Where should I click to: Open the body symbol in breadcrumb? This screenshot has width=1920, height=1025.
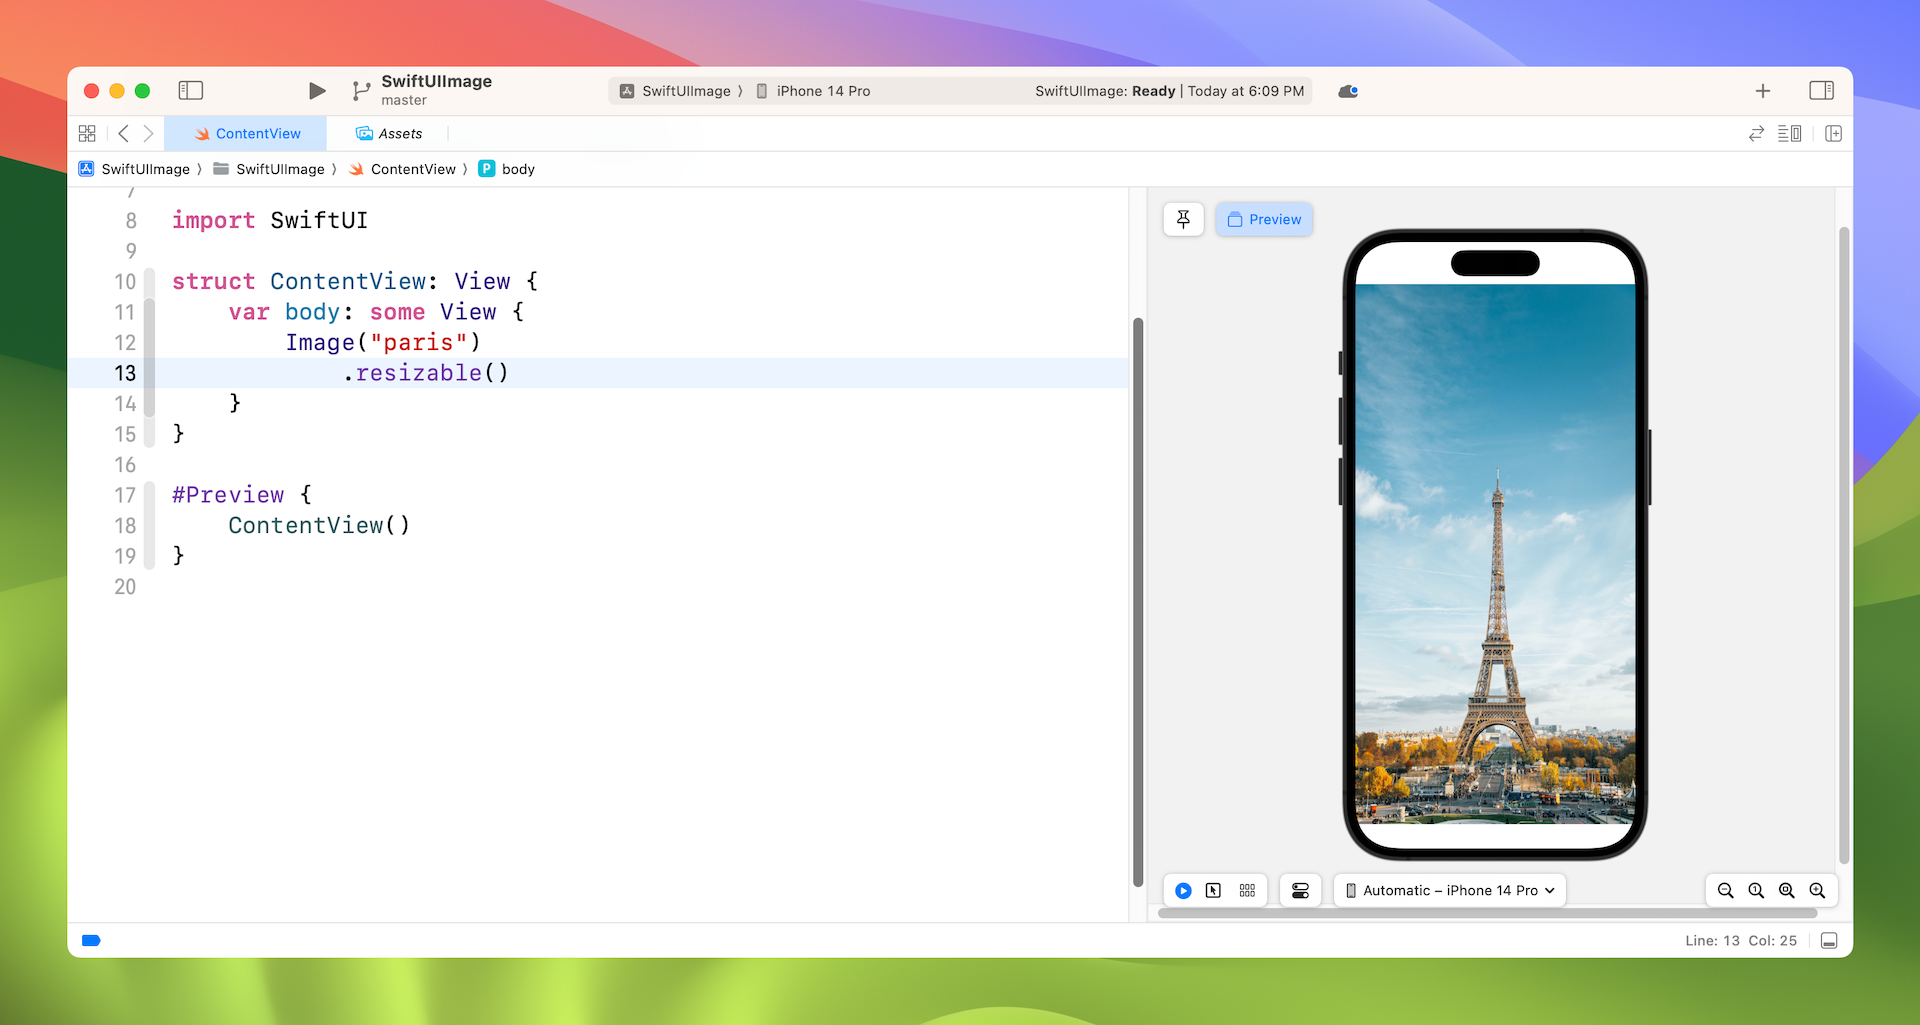click(x=507, y=169)
